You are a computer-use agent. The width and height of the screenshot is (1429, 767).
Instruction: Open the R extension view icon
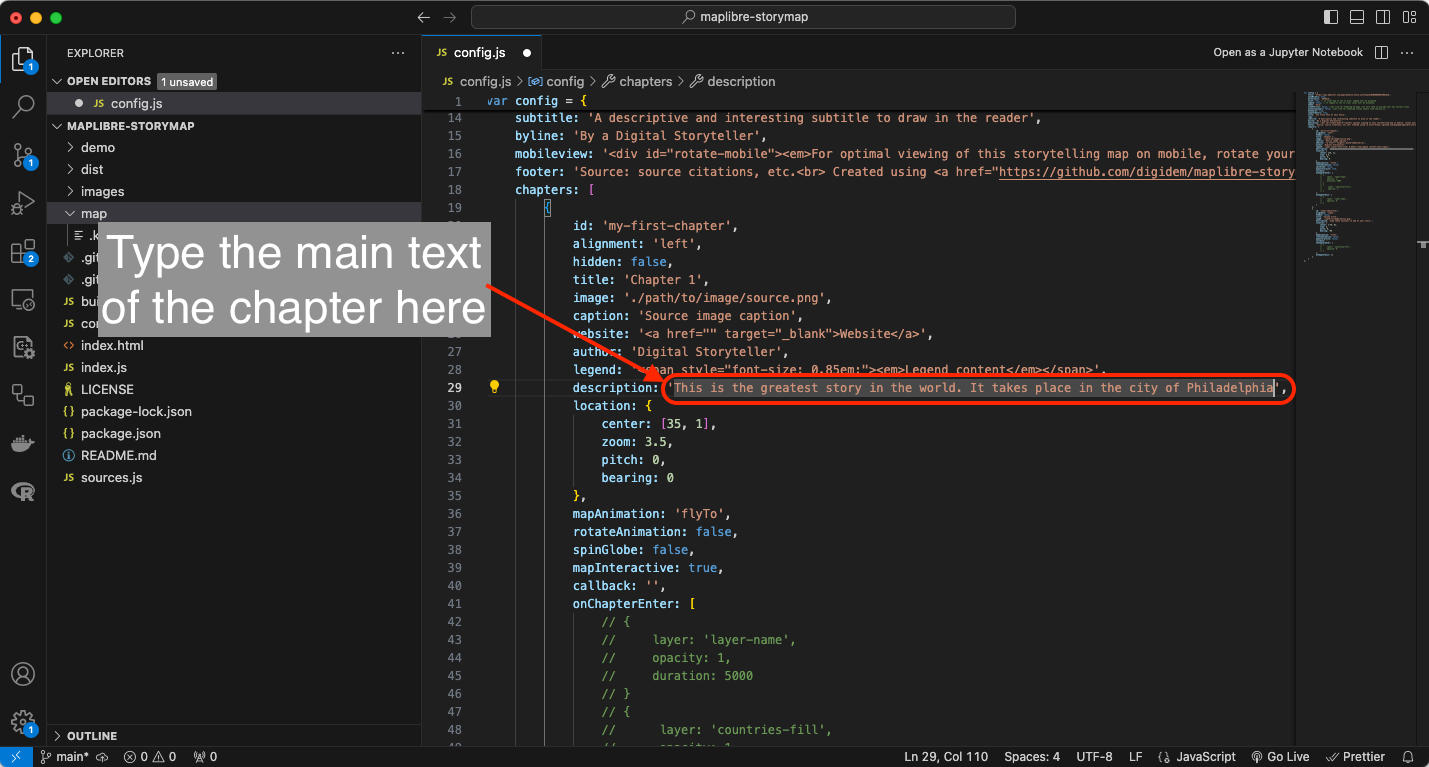click(x=23, y=492)
